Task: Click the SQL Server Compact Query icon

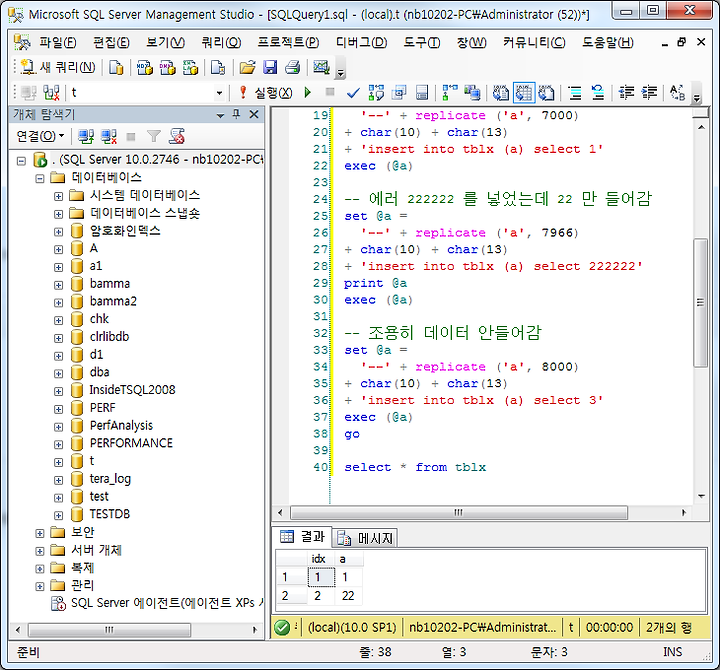Action: coord(218,68)
